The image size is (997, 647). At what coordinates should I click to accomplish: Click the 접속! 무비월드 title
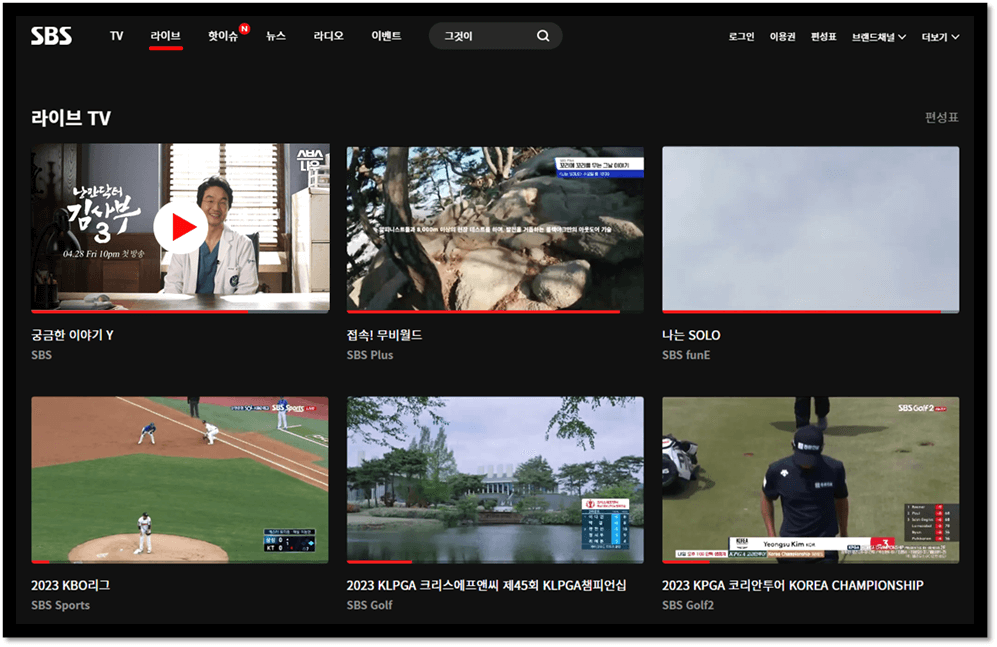point(385,335)
